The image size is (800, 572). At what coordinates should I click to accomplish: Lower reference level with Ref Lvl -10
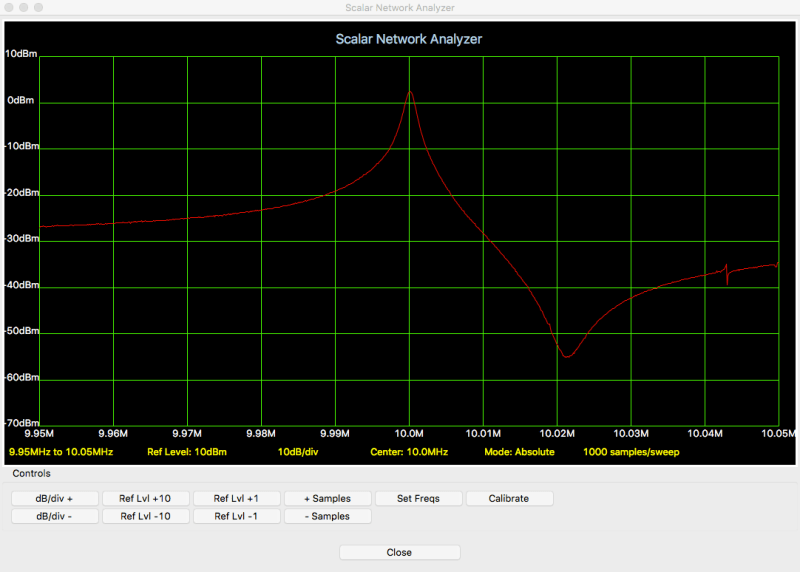click(145, 516)
